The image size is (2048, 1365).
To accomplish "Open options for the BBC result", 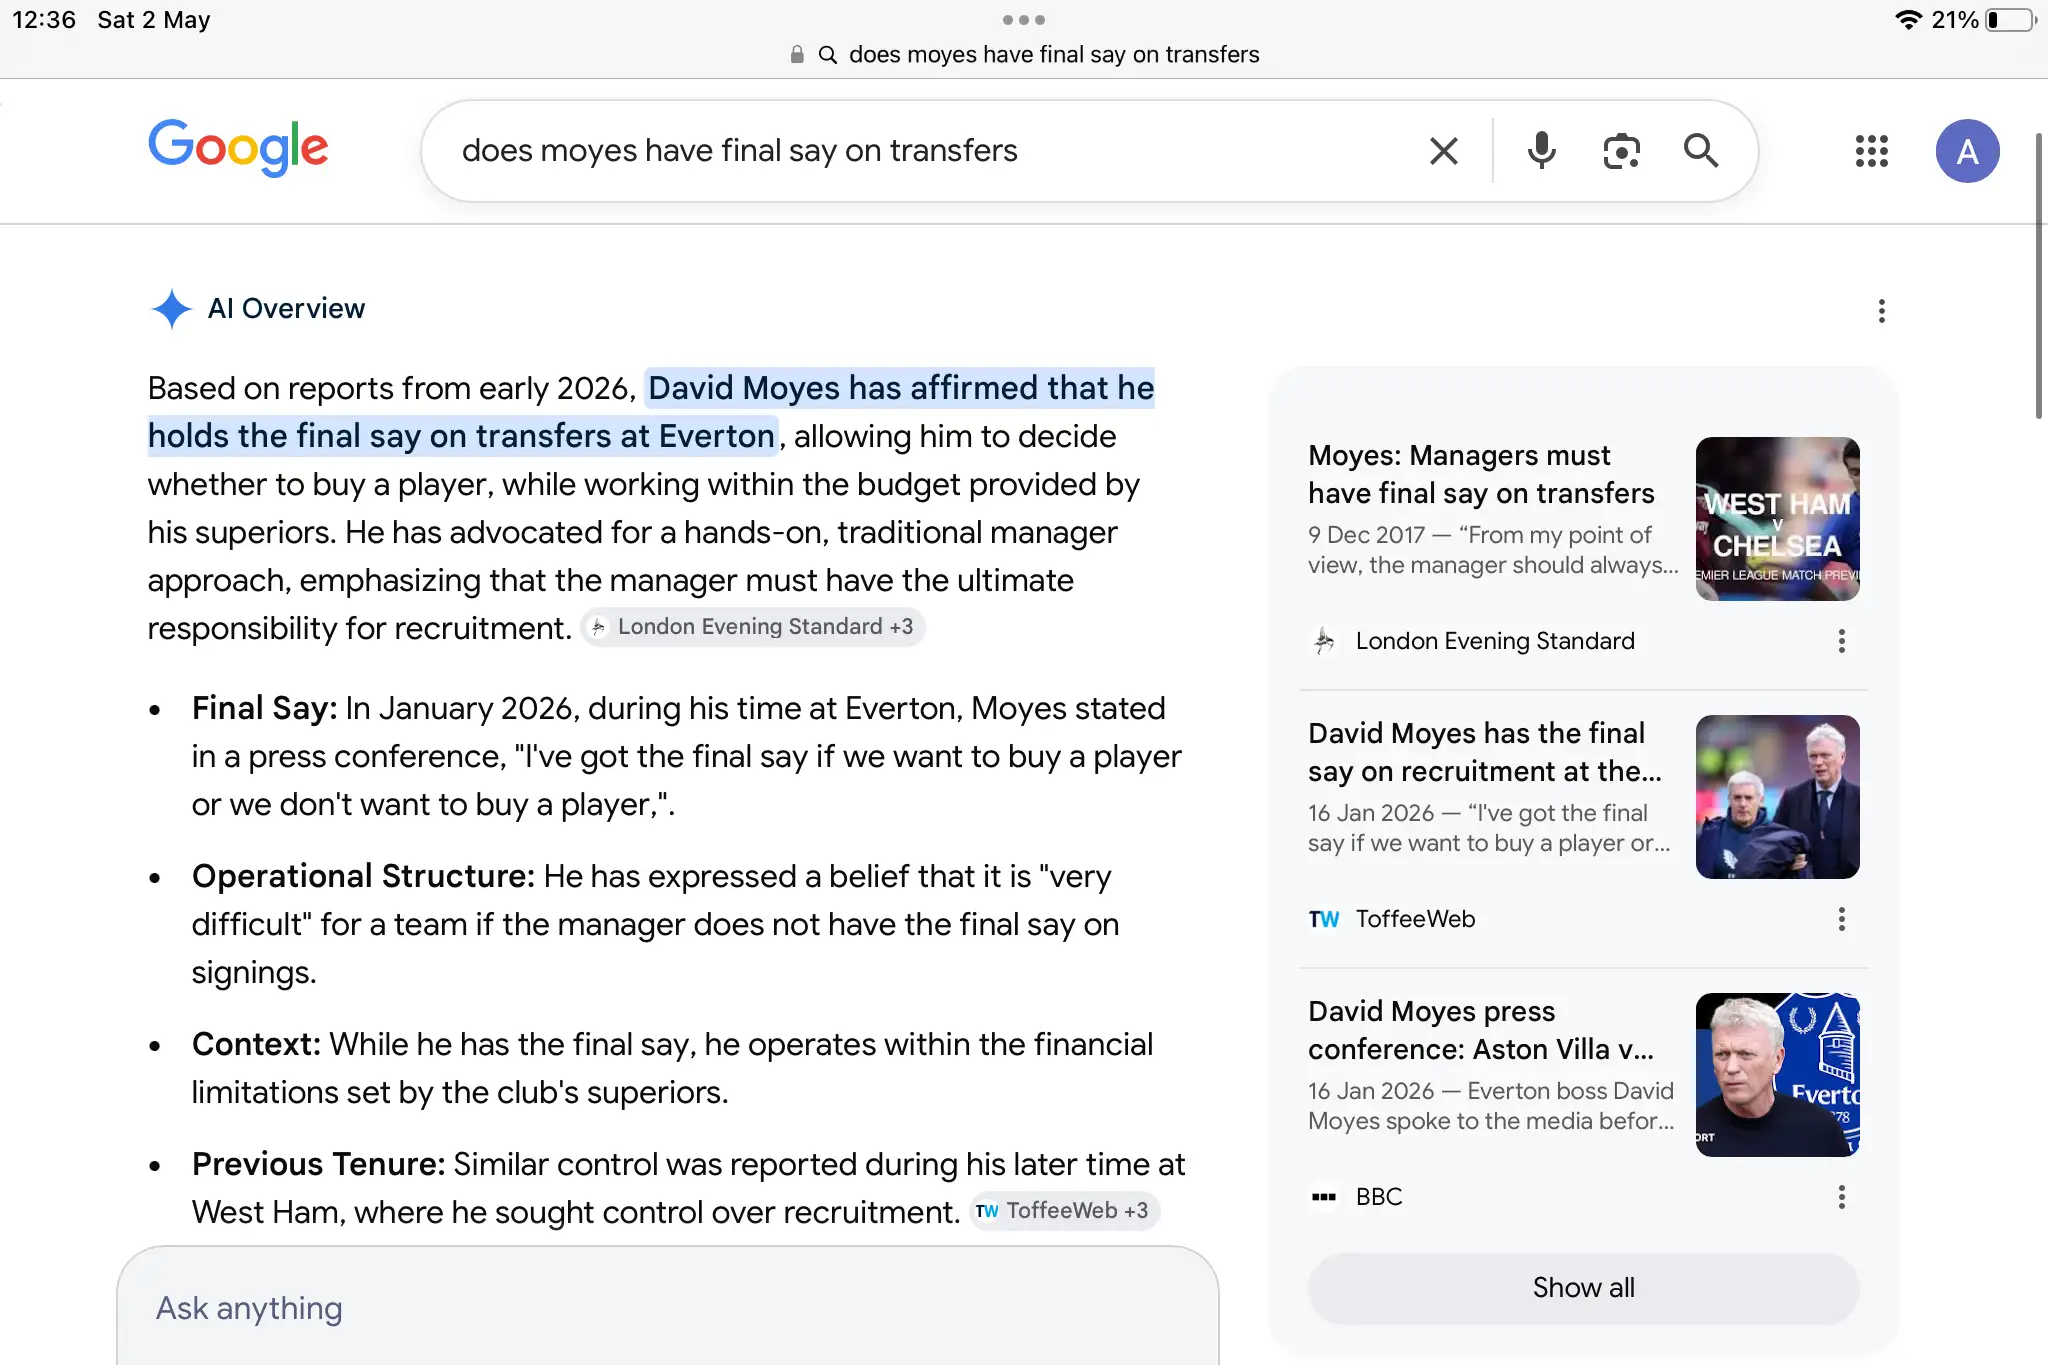I will (x=1841, y=1197).
